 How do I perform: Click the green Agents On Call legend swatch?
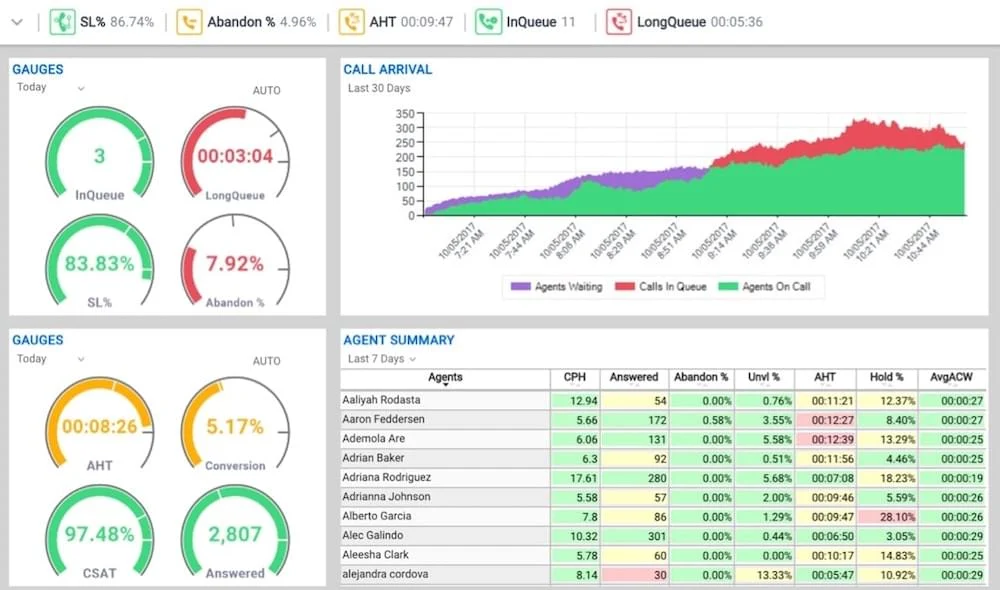(728, 286)
